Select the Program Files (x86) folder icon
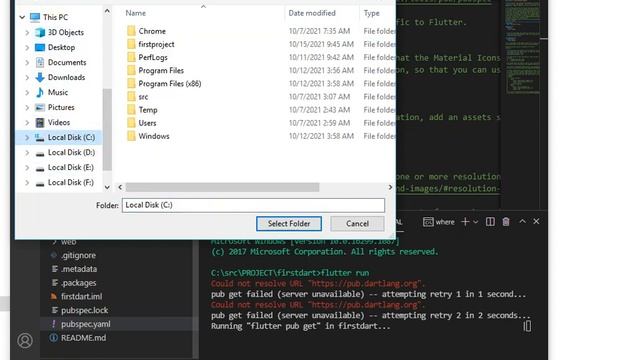640x360 pixels. point(131,83)
